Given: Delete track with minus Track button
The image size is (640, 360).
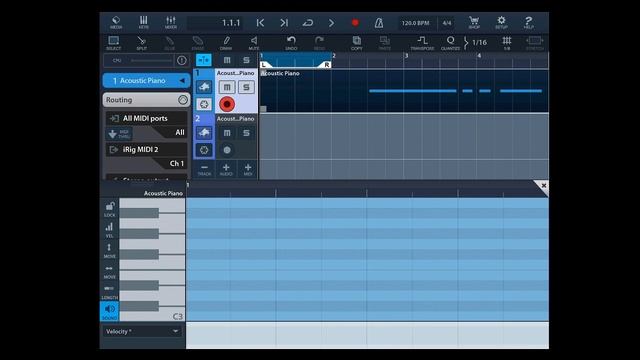Looking at the screenshot, I should [204, 169].
